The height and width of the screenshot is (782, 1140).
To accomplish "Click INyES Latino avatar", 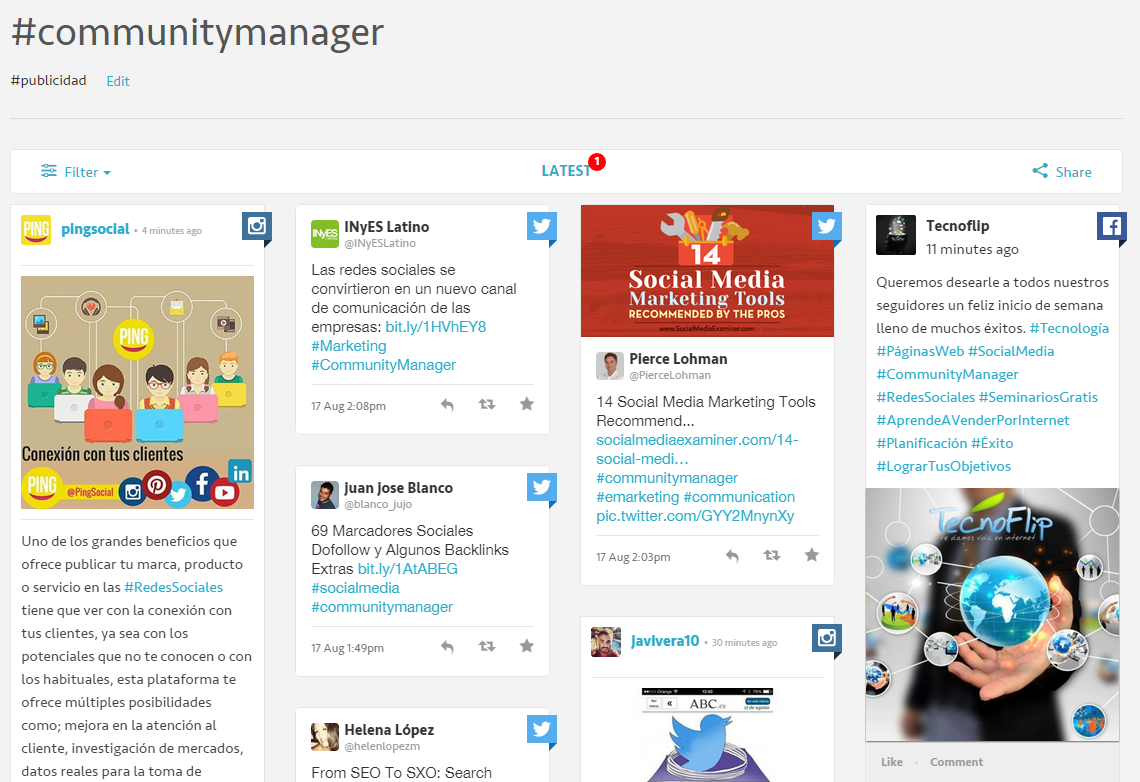I will click(325, 234).
